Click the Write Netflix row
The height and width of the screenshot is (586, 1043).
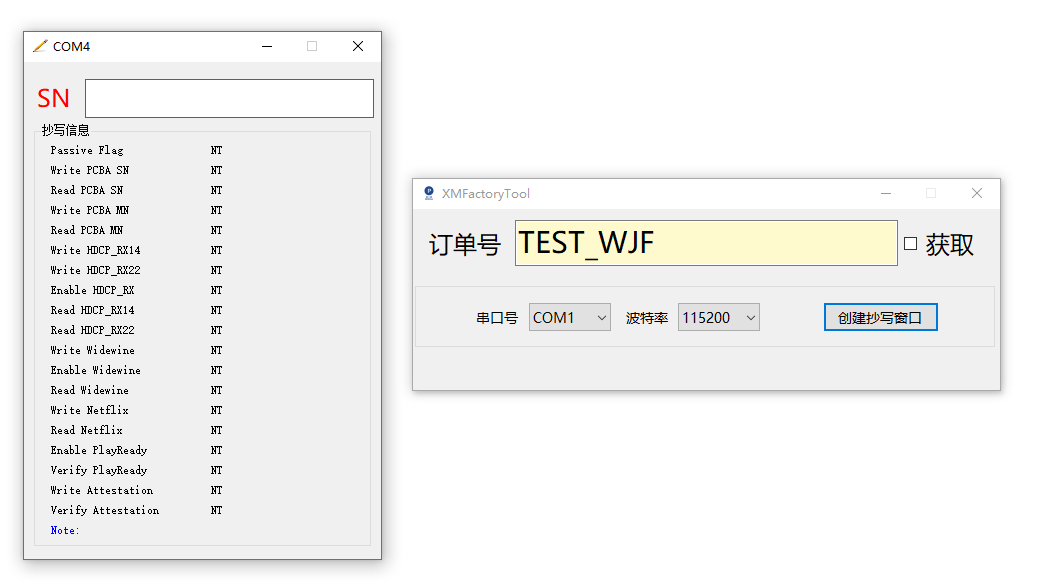(x=136, y=410)
